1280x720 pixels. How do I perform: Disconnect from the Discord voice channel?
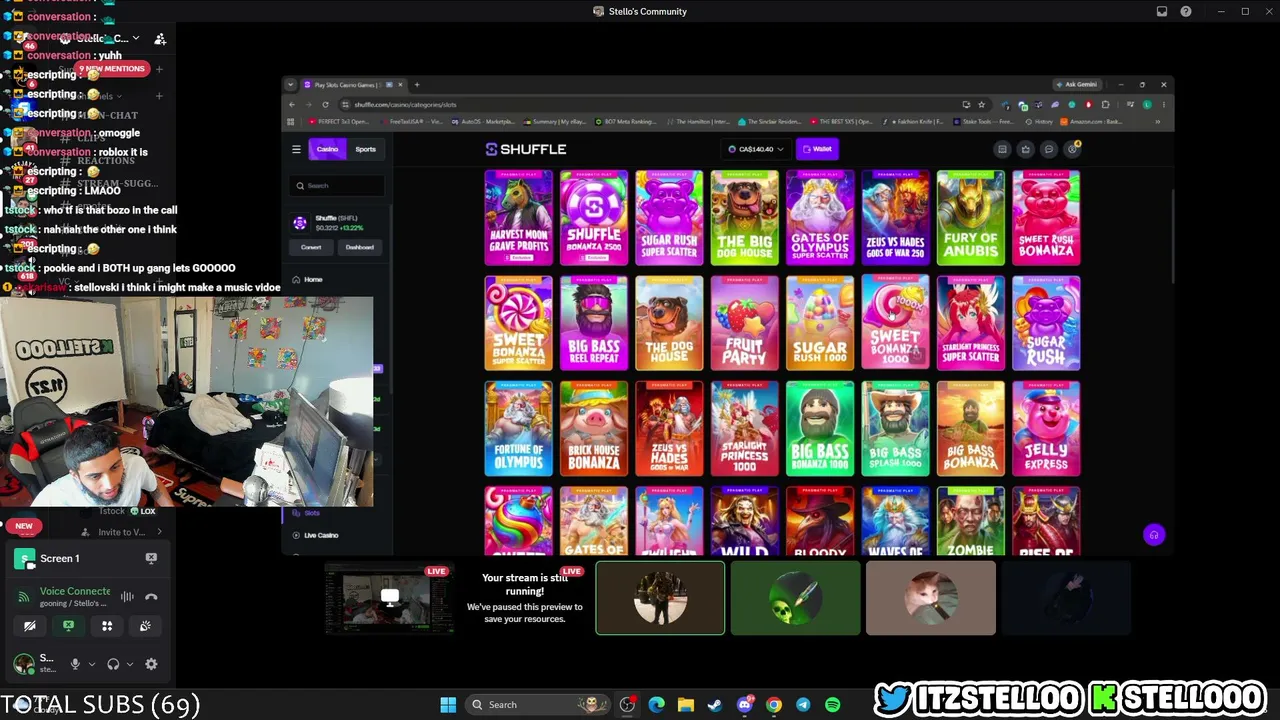click(151, 596)
